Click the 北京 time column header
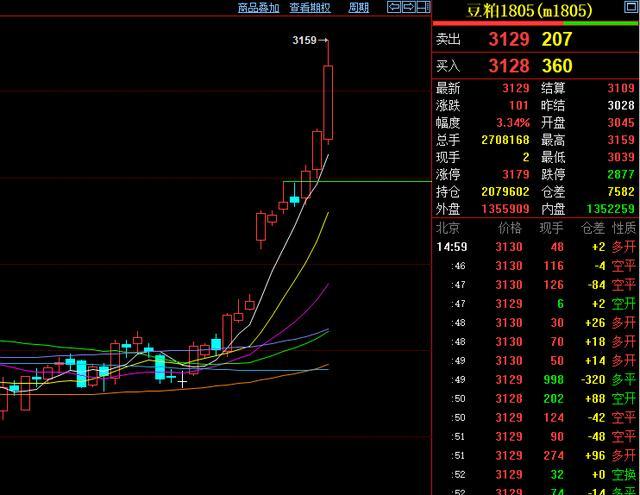Image resolution: width=640 pixels, height=495 pixels. (450, 228)
